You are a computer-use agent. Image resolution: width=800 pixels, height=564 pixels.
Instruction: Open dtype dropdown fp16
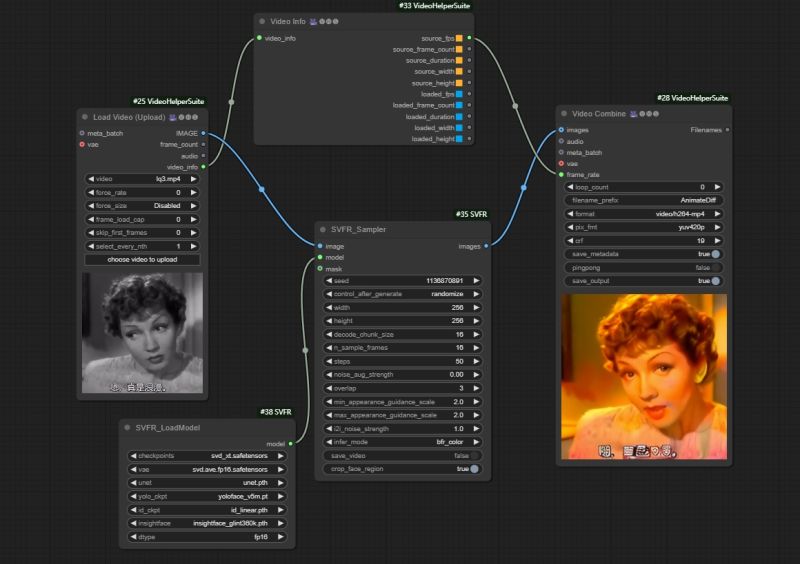click(207, 537)
